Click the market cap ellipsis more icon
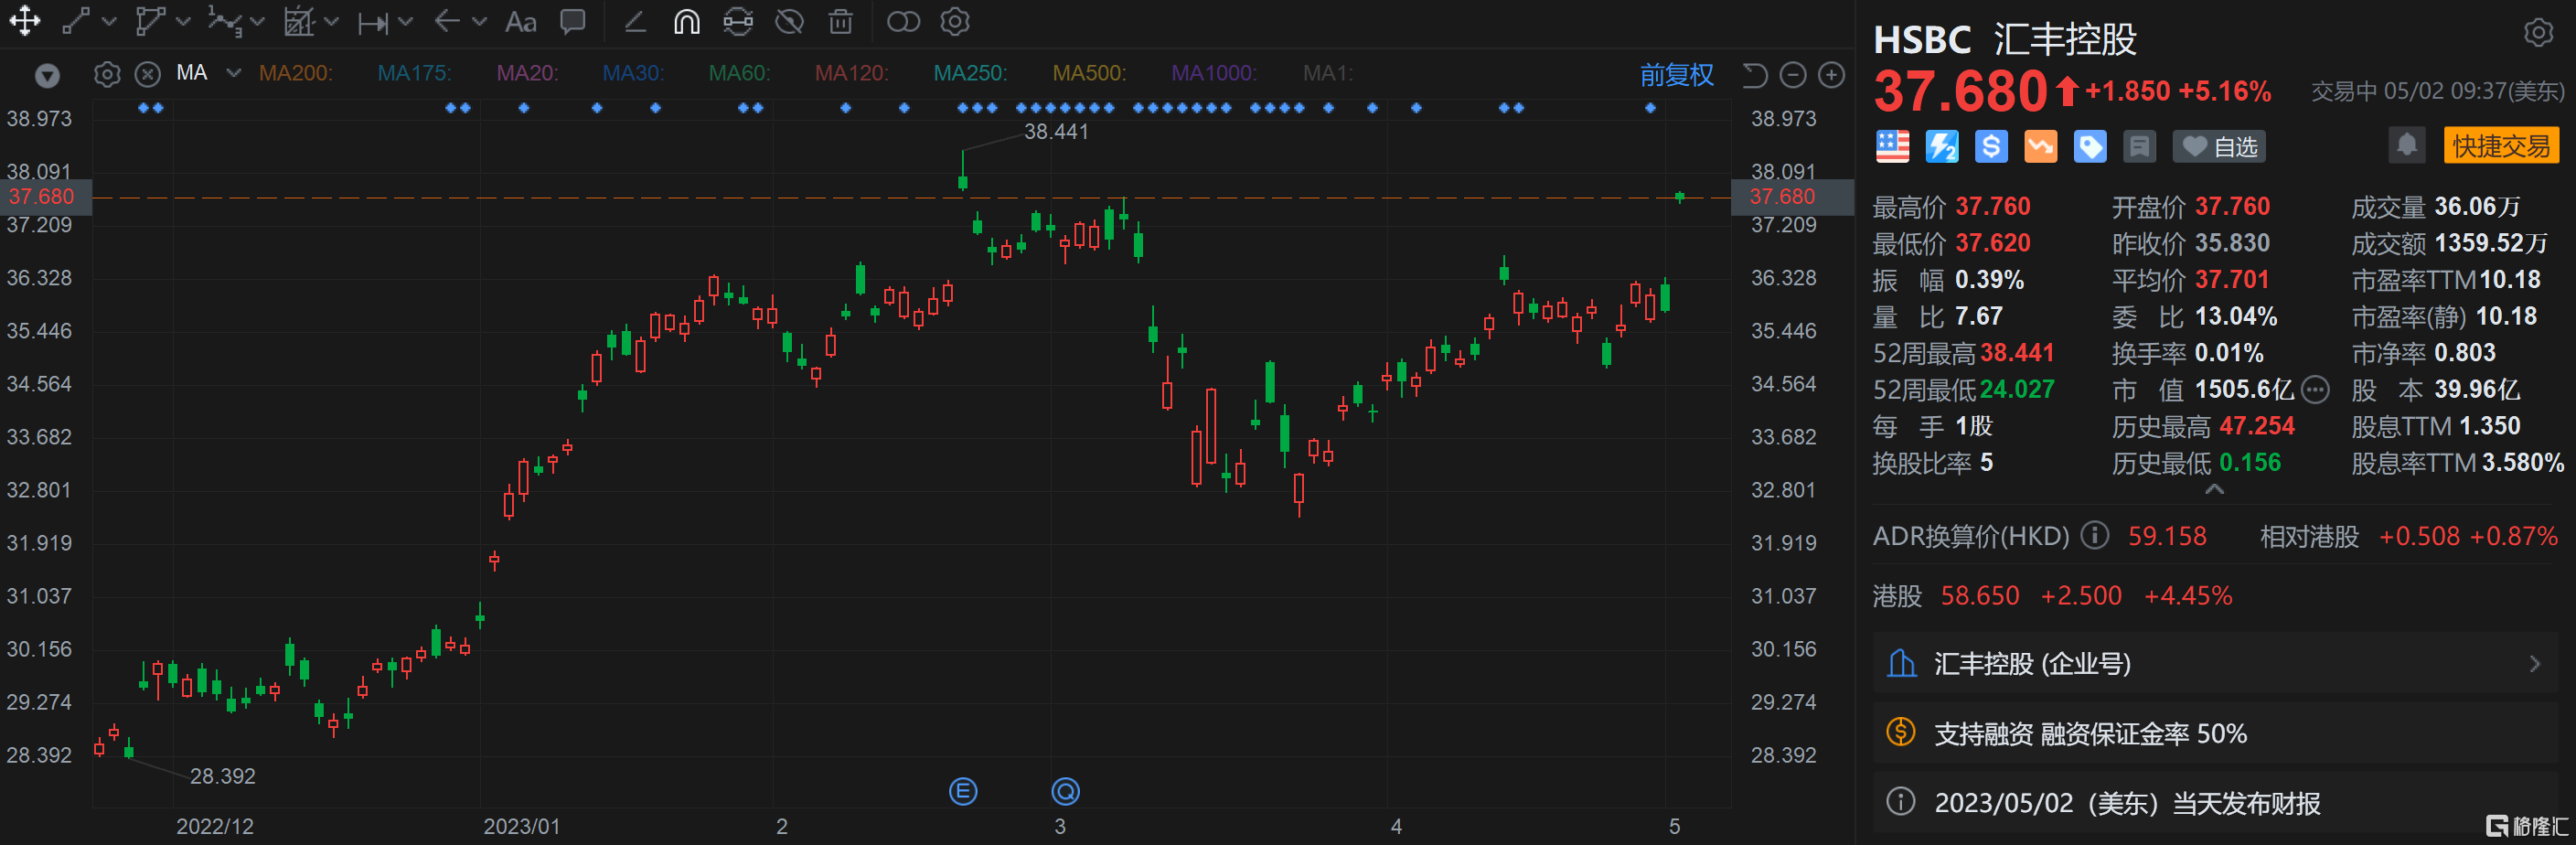 click(x=2315, y=389)
